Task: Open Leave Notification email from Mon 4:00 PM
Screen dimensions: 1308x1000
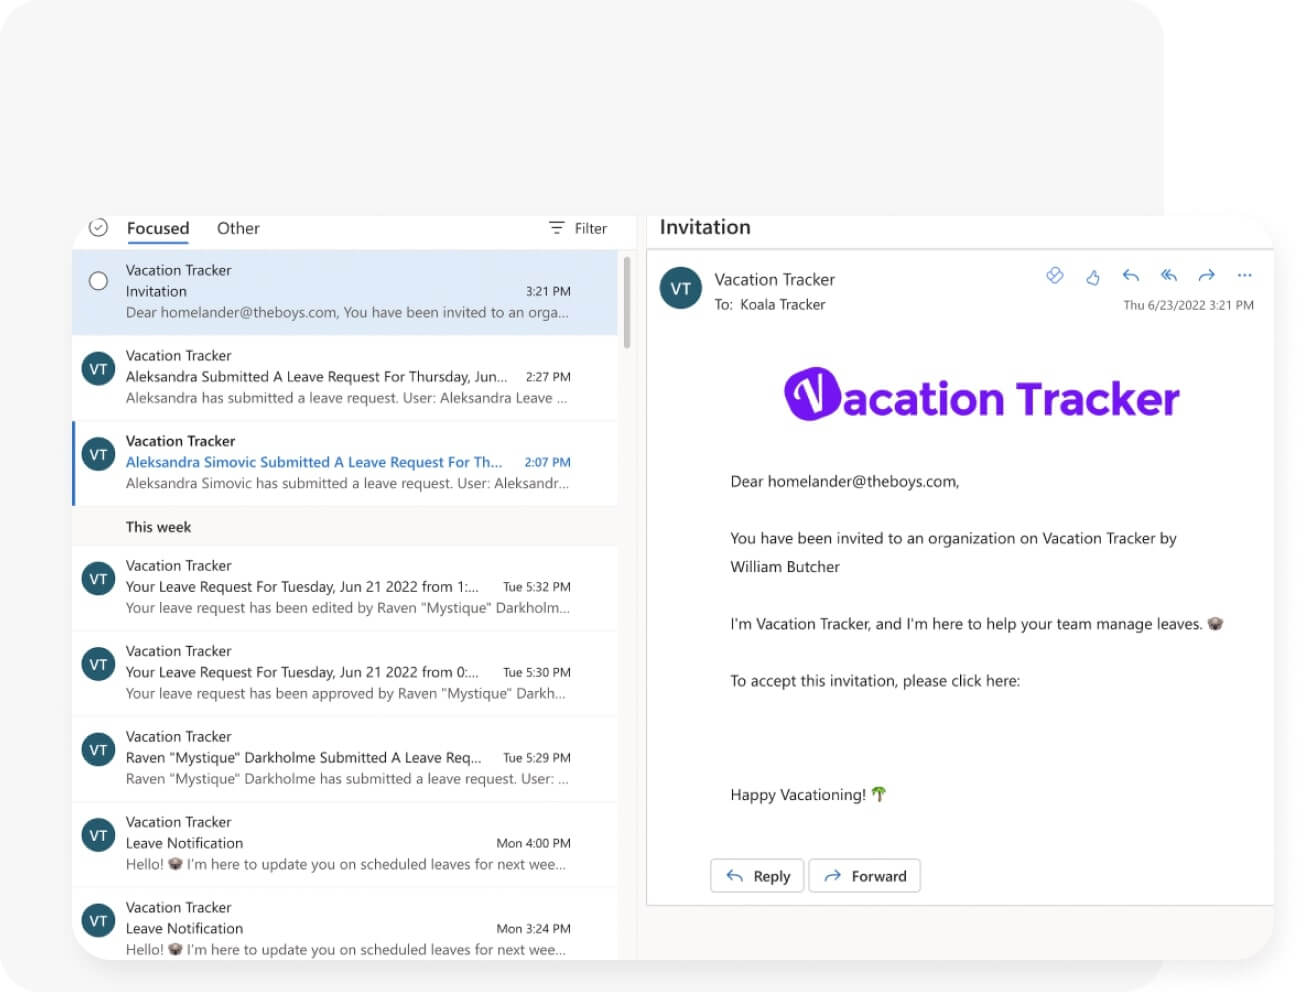Action: (x=345, y=843)
